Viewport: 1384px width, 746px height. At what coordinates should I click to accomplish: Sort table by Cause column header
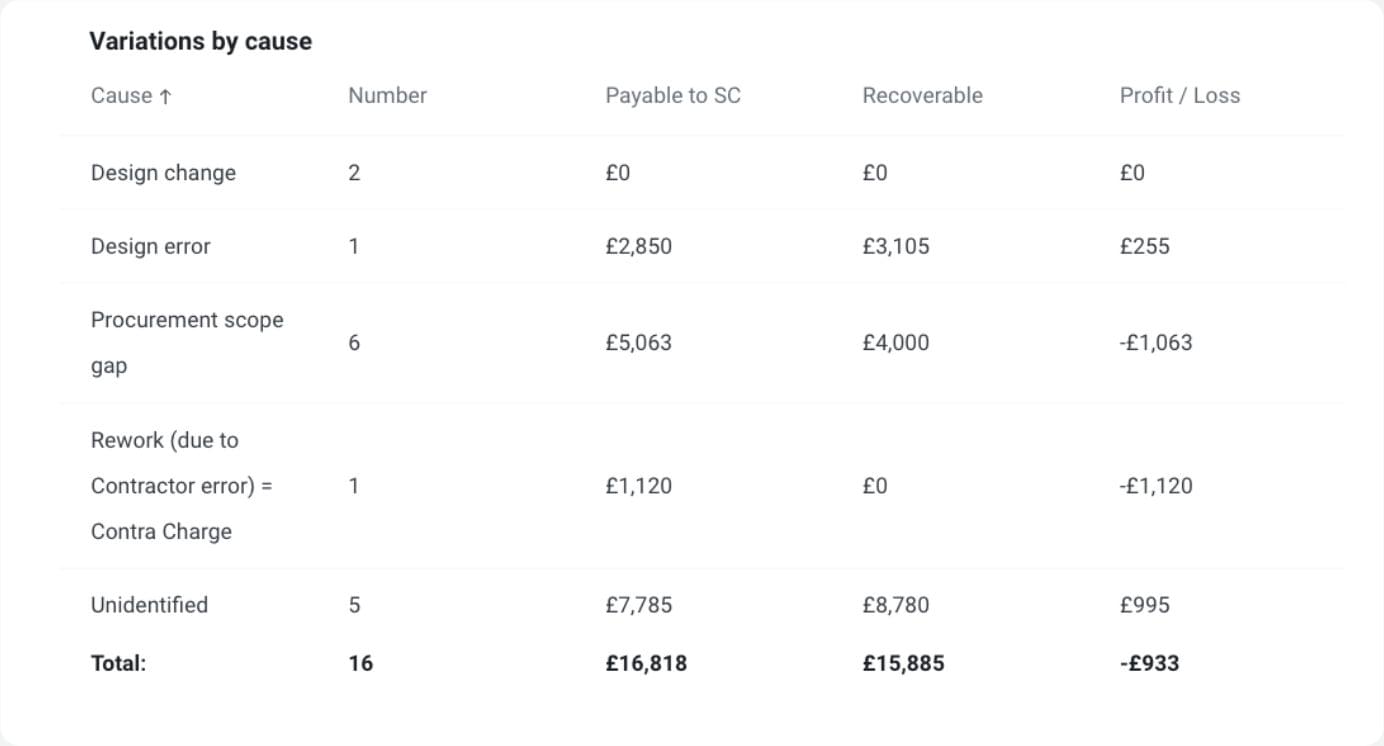tap(121, 96)
